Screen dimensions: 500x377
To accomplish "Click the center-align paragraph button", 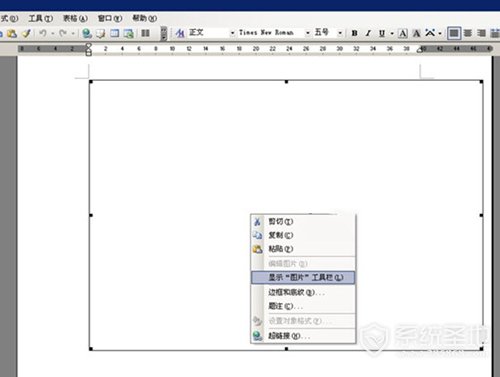I will point(468,33).
